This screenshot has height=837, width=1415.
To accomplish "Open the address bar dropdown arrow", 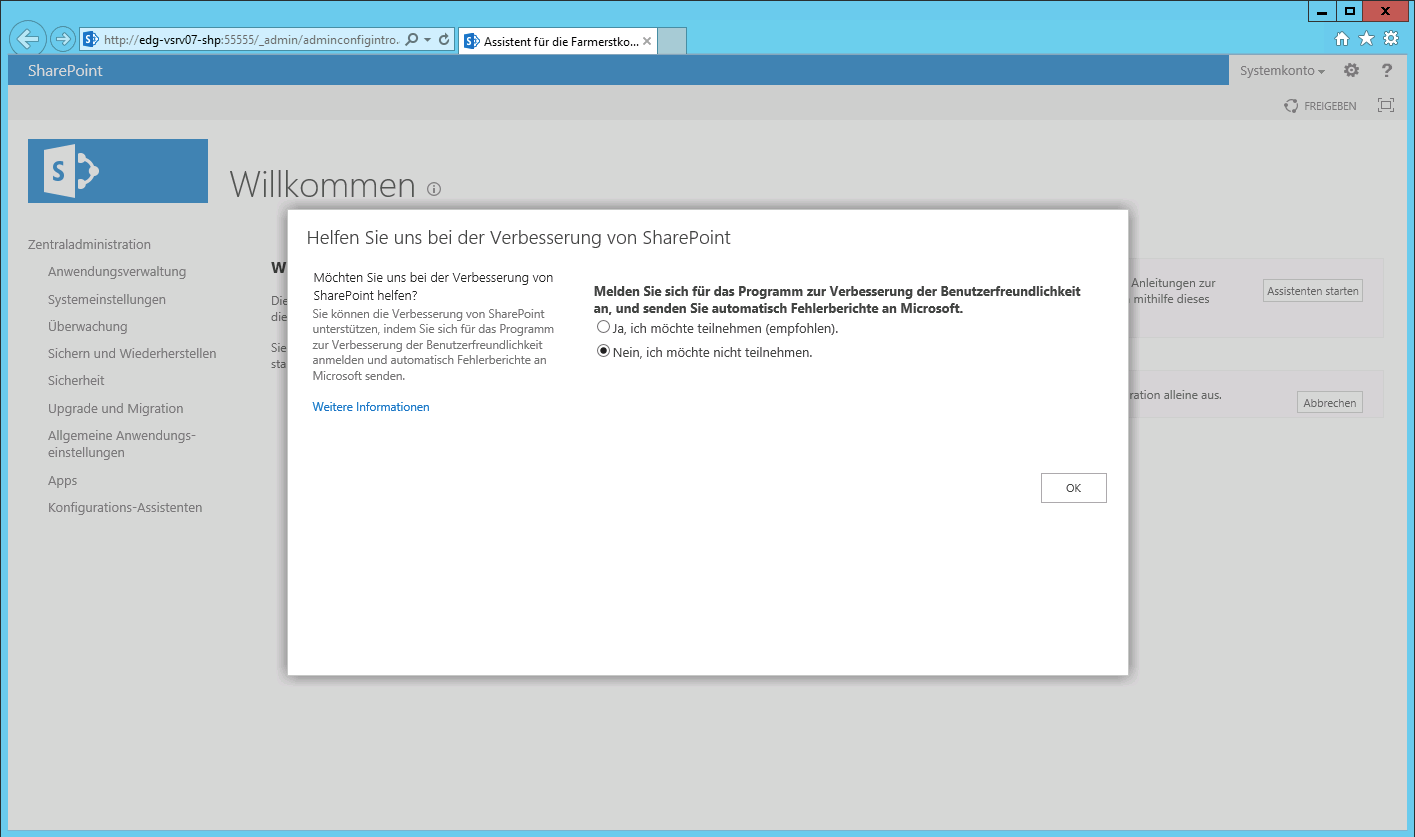I will pyautogui.click(x=428, y=40).
